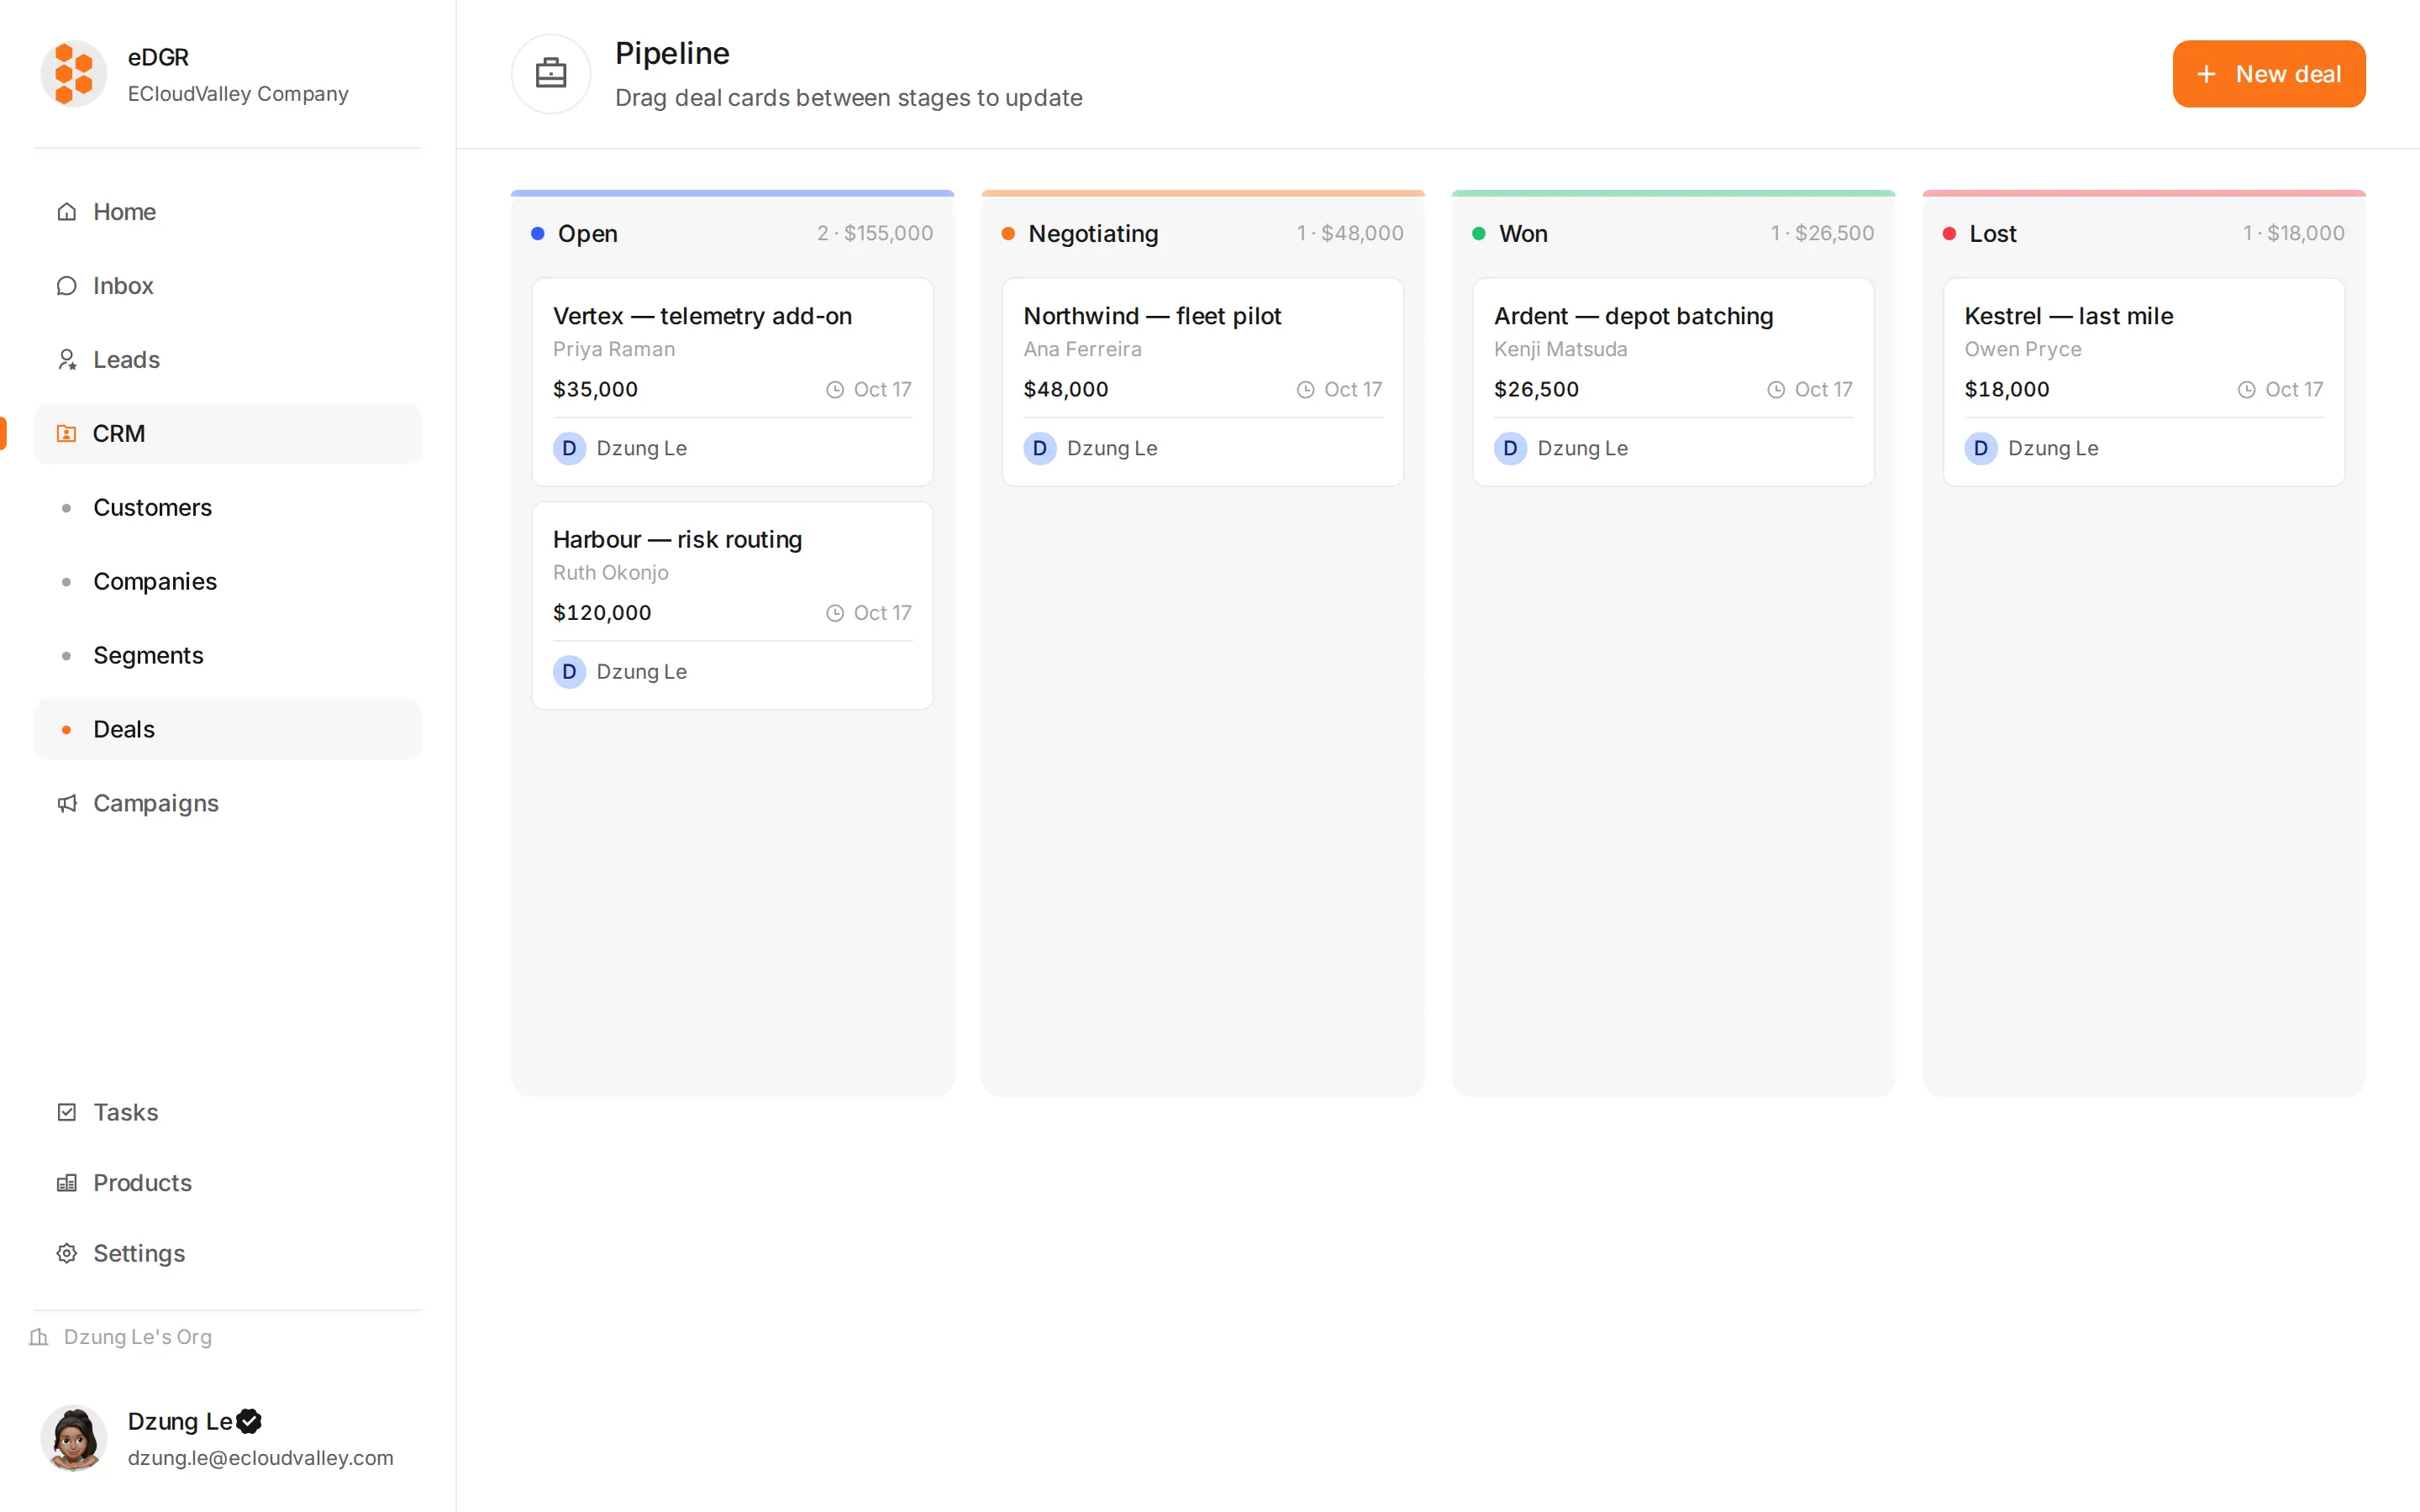Click the blue dot of Open stage

click(x=538, y=234)
